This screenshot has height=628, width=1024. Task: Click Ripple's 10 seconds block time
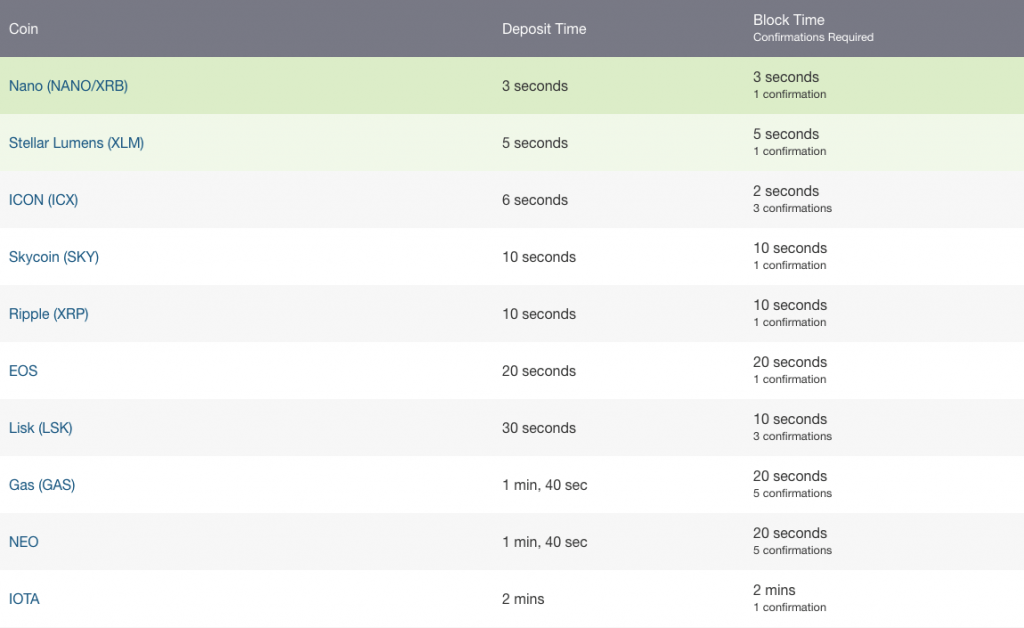(790, 305)
